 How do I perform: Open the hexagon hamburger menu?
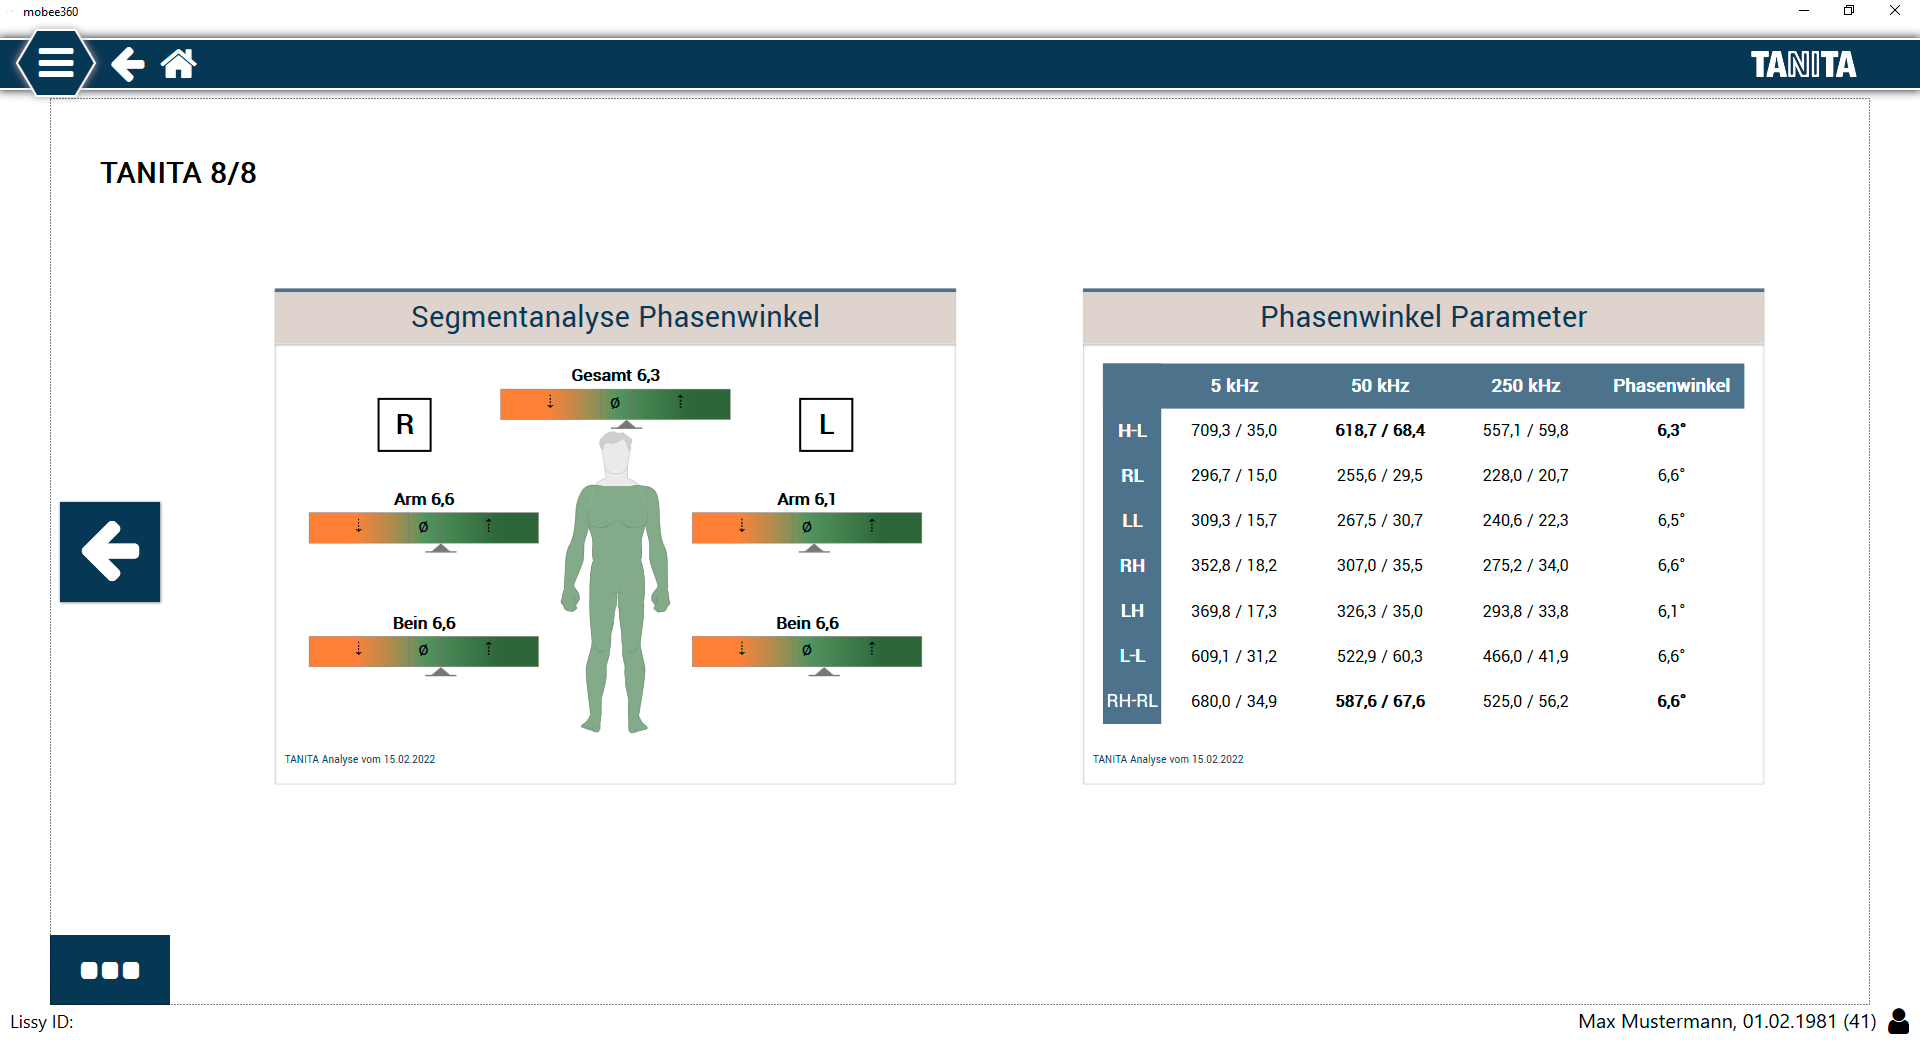[x=56, y=63]
